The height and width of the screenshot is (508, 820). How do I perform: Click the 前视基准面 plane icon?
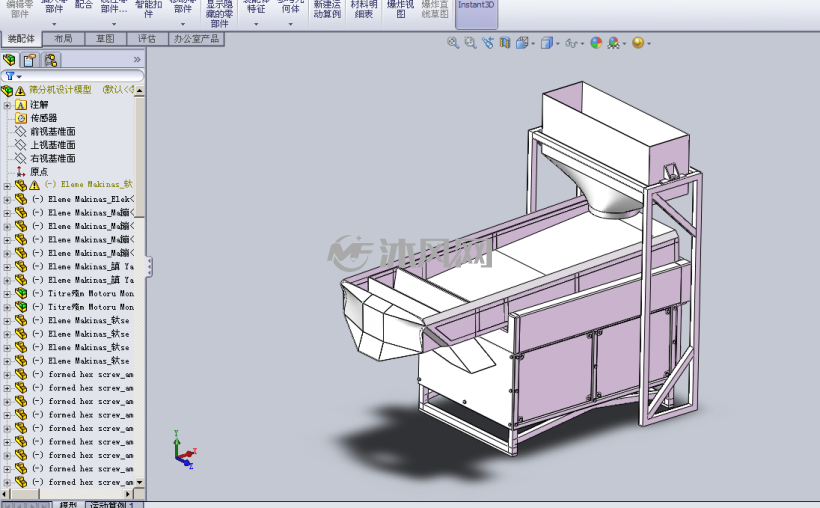click(20, 131)
